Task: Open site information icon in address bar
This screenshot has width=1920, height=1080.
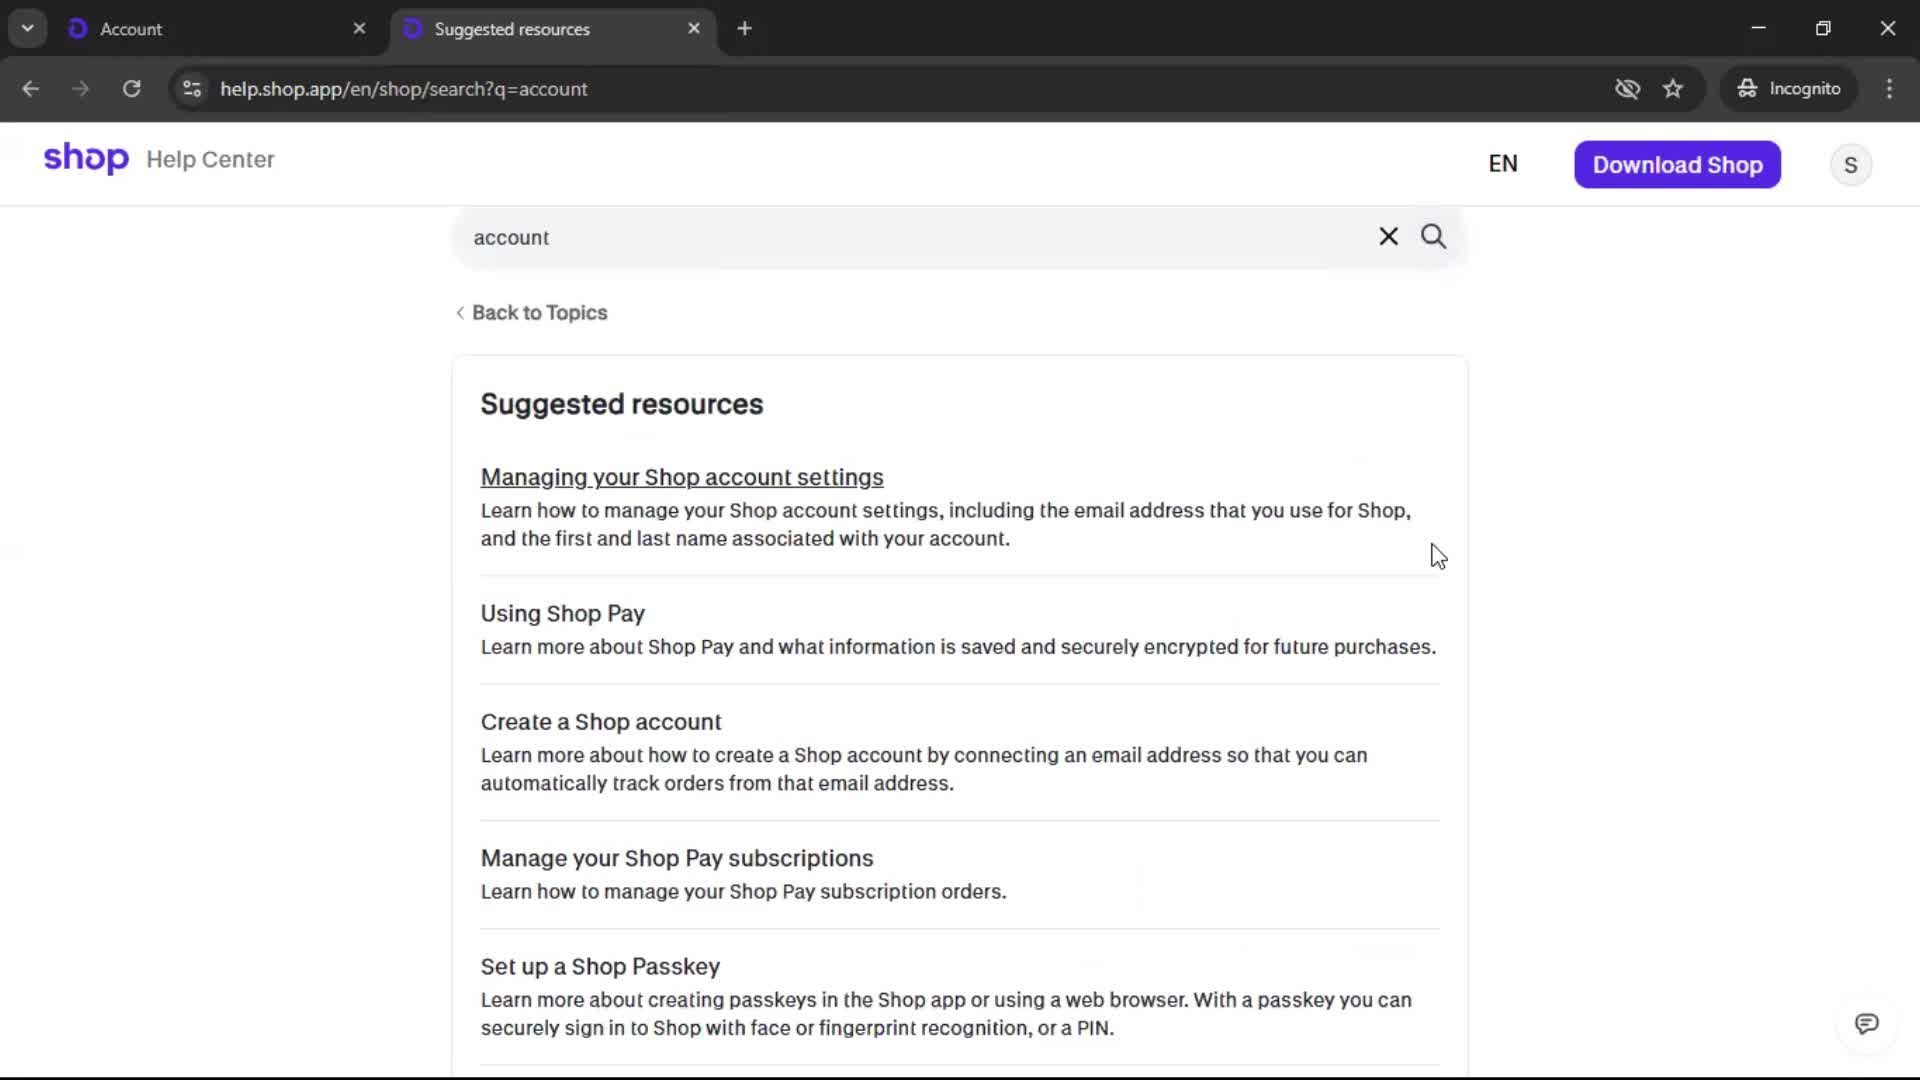Action: pyautogui.click(x=192, y=89)
